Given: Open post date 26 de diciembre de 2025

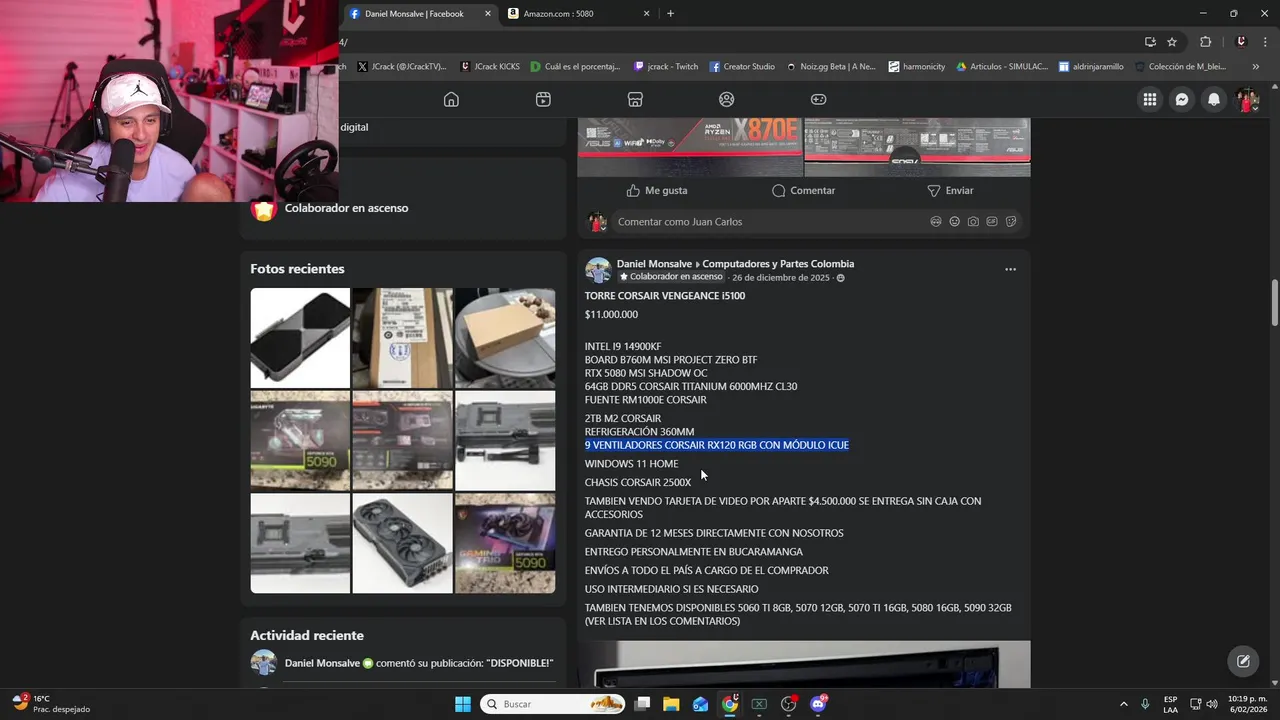Looking at the screenshot, I should point(780,278).
